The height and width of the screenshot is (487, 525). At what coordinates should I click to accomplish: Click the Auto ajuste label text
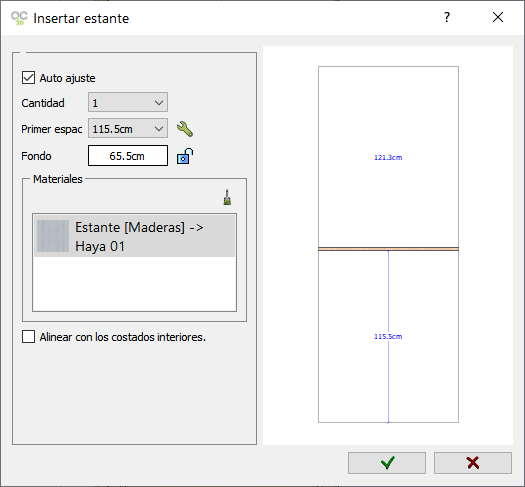[67, 78]
